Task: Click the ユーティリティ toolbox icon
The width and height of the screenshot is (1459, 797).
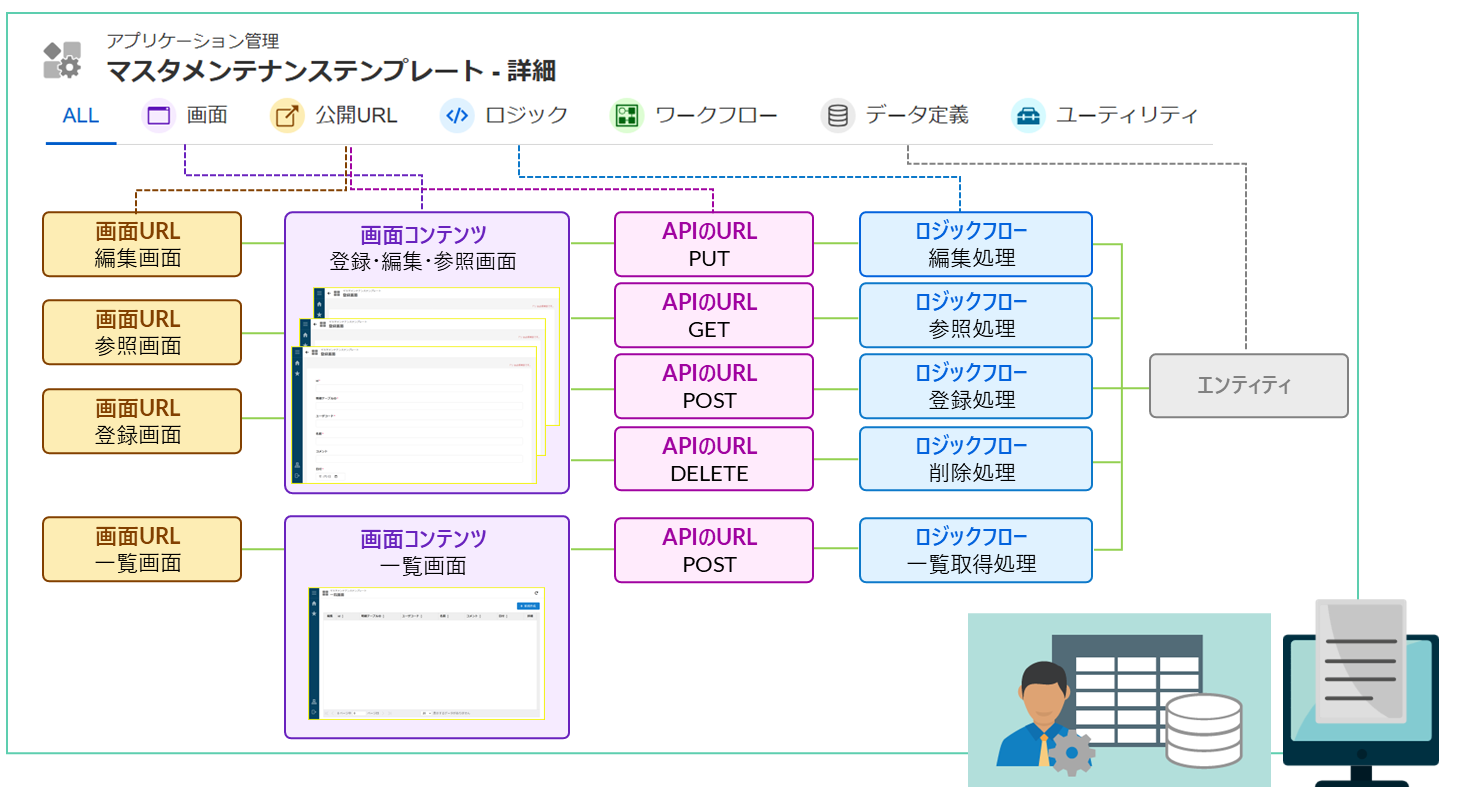Action: pos(1028,116)
